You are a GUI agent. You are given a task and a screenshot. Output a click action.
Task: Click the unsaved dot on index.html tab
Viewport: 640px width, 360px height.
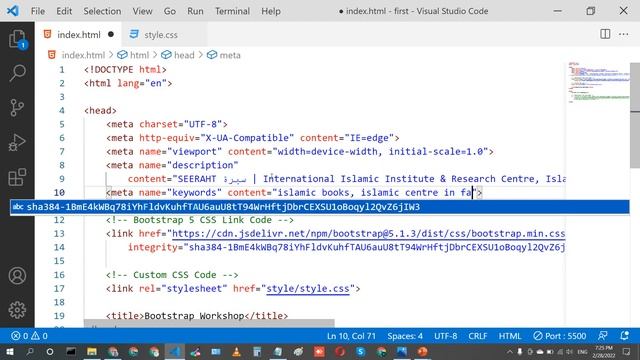(111, 34)
